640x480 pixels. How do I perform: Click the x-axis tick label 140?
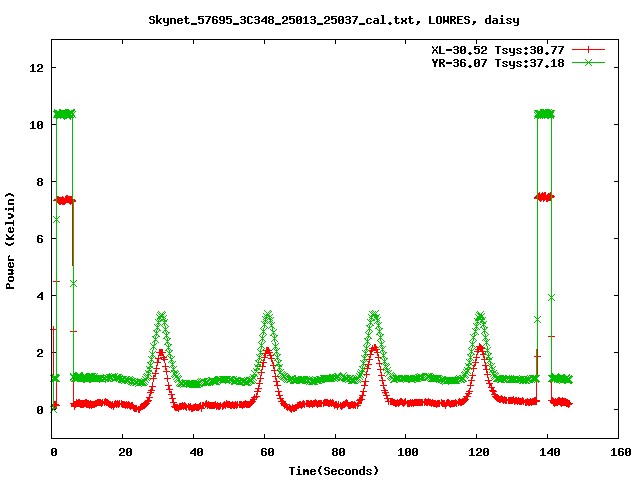[x=550, y=452]
